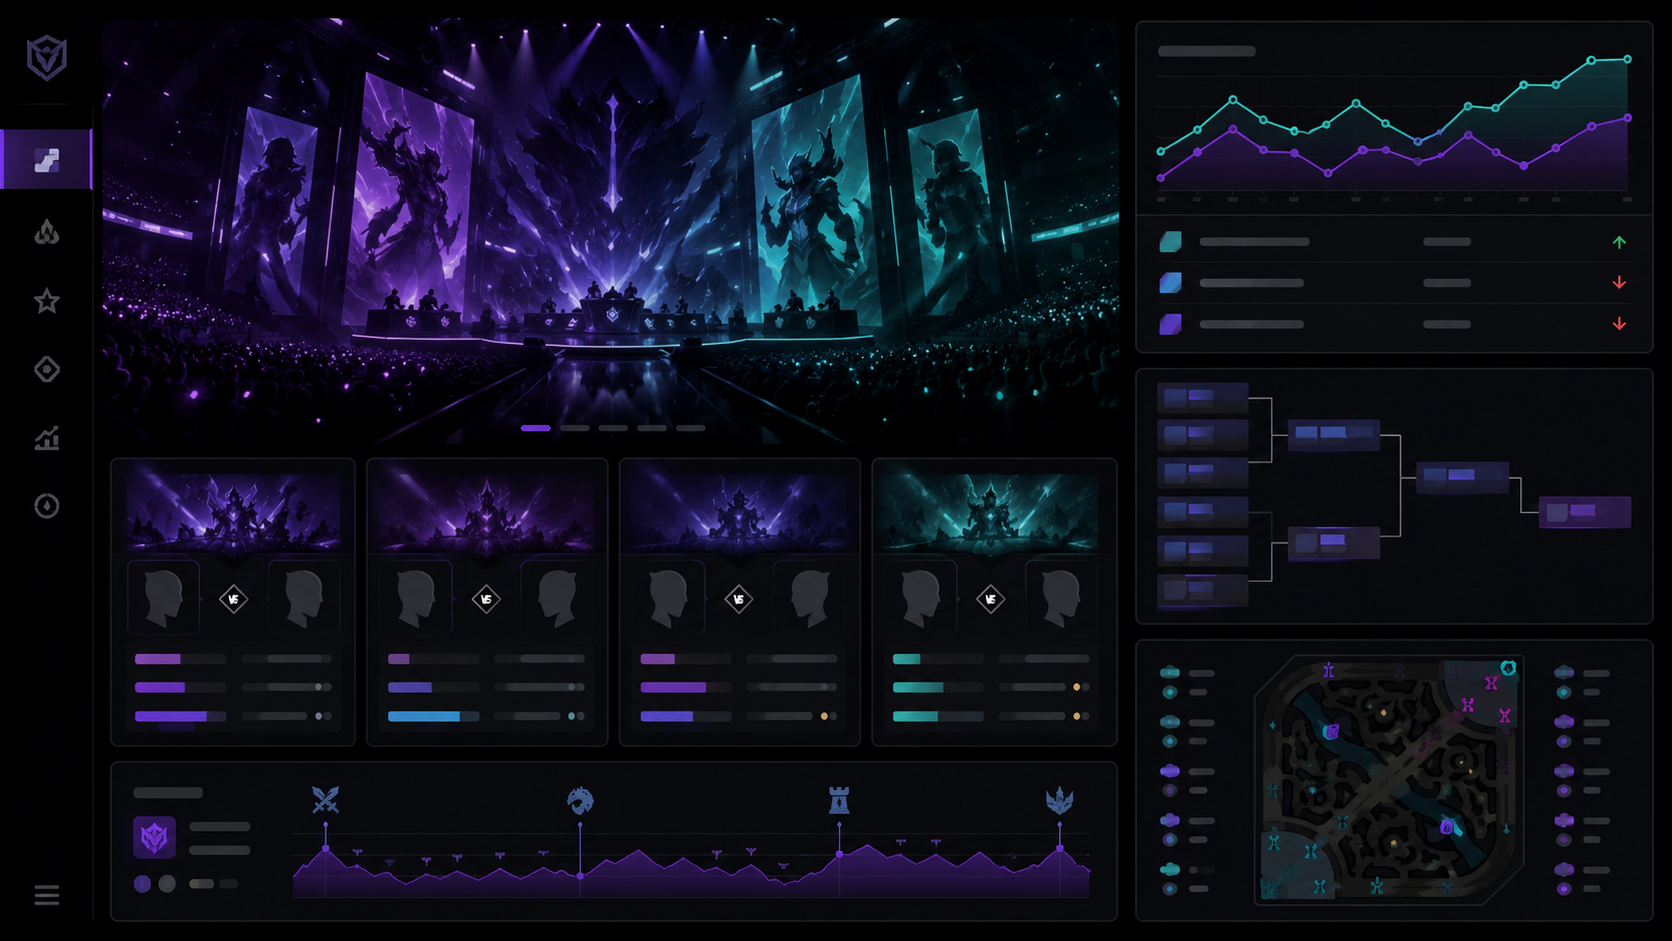Click the dragon event timeline icon
This screenshot has height=941, width=1672.
click(x=580, y=800)
